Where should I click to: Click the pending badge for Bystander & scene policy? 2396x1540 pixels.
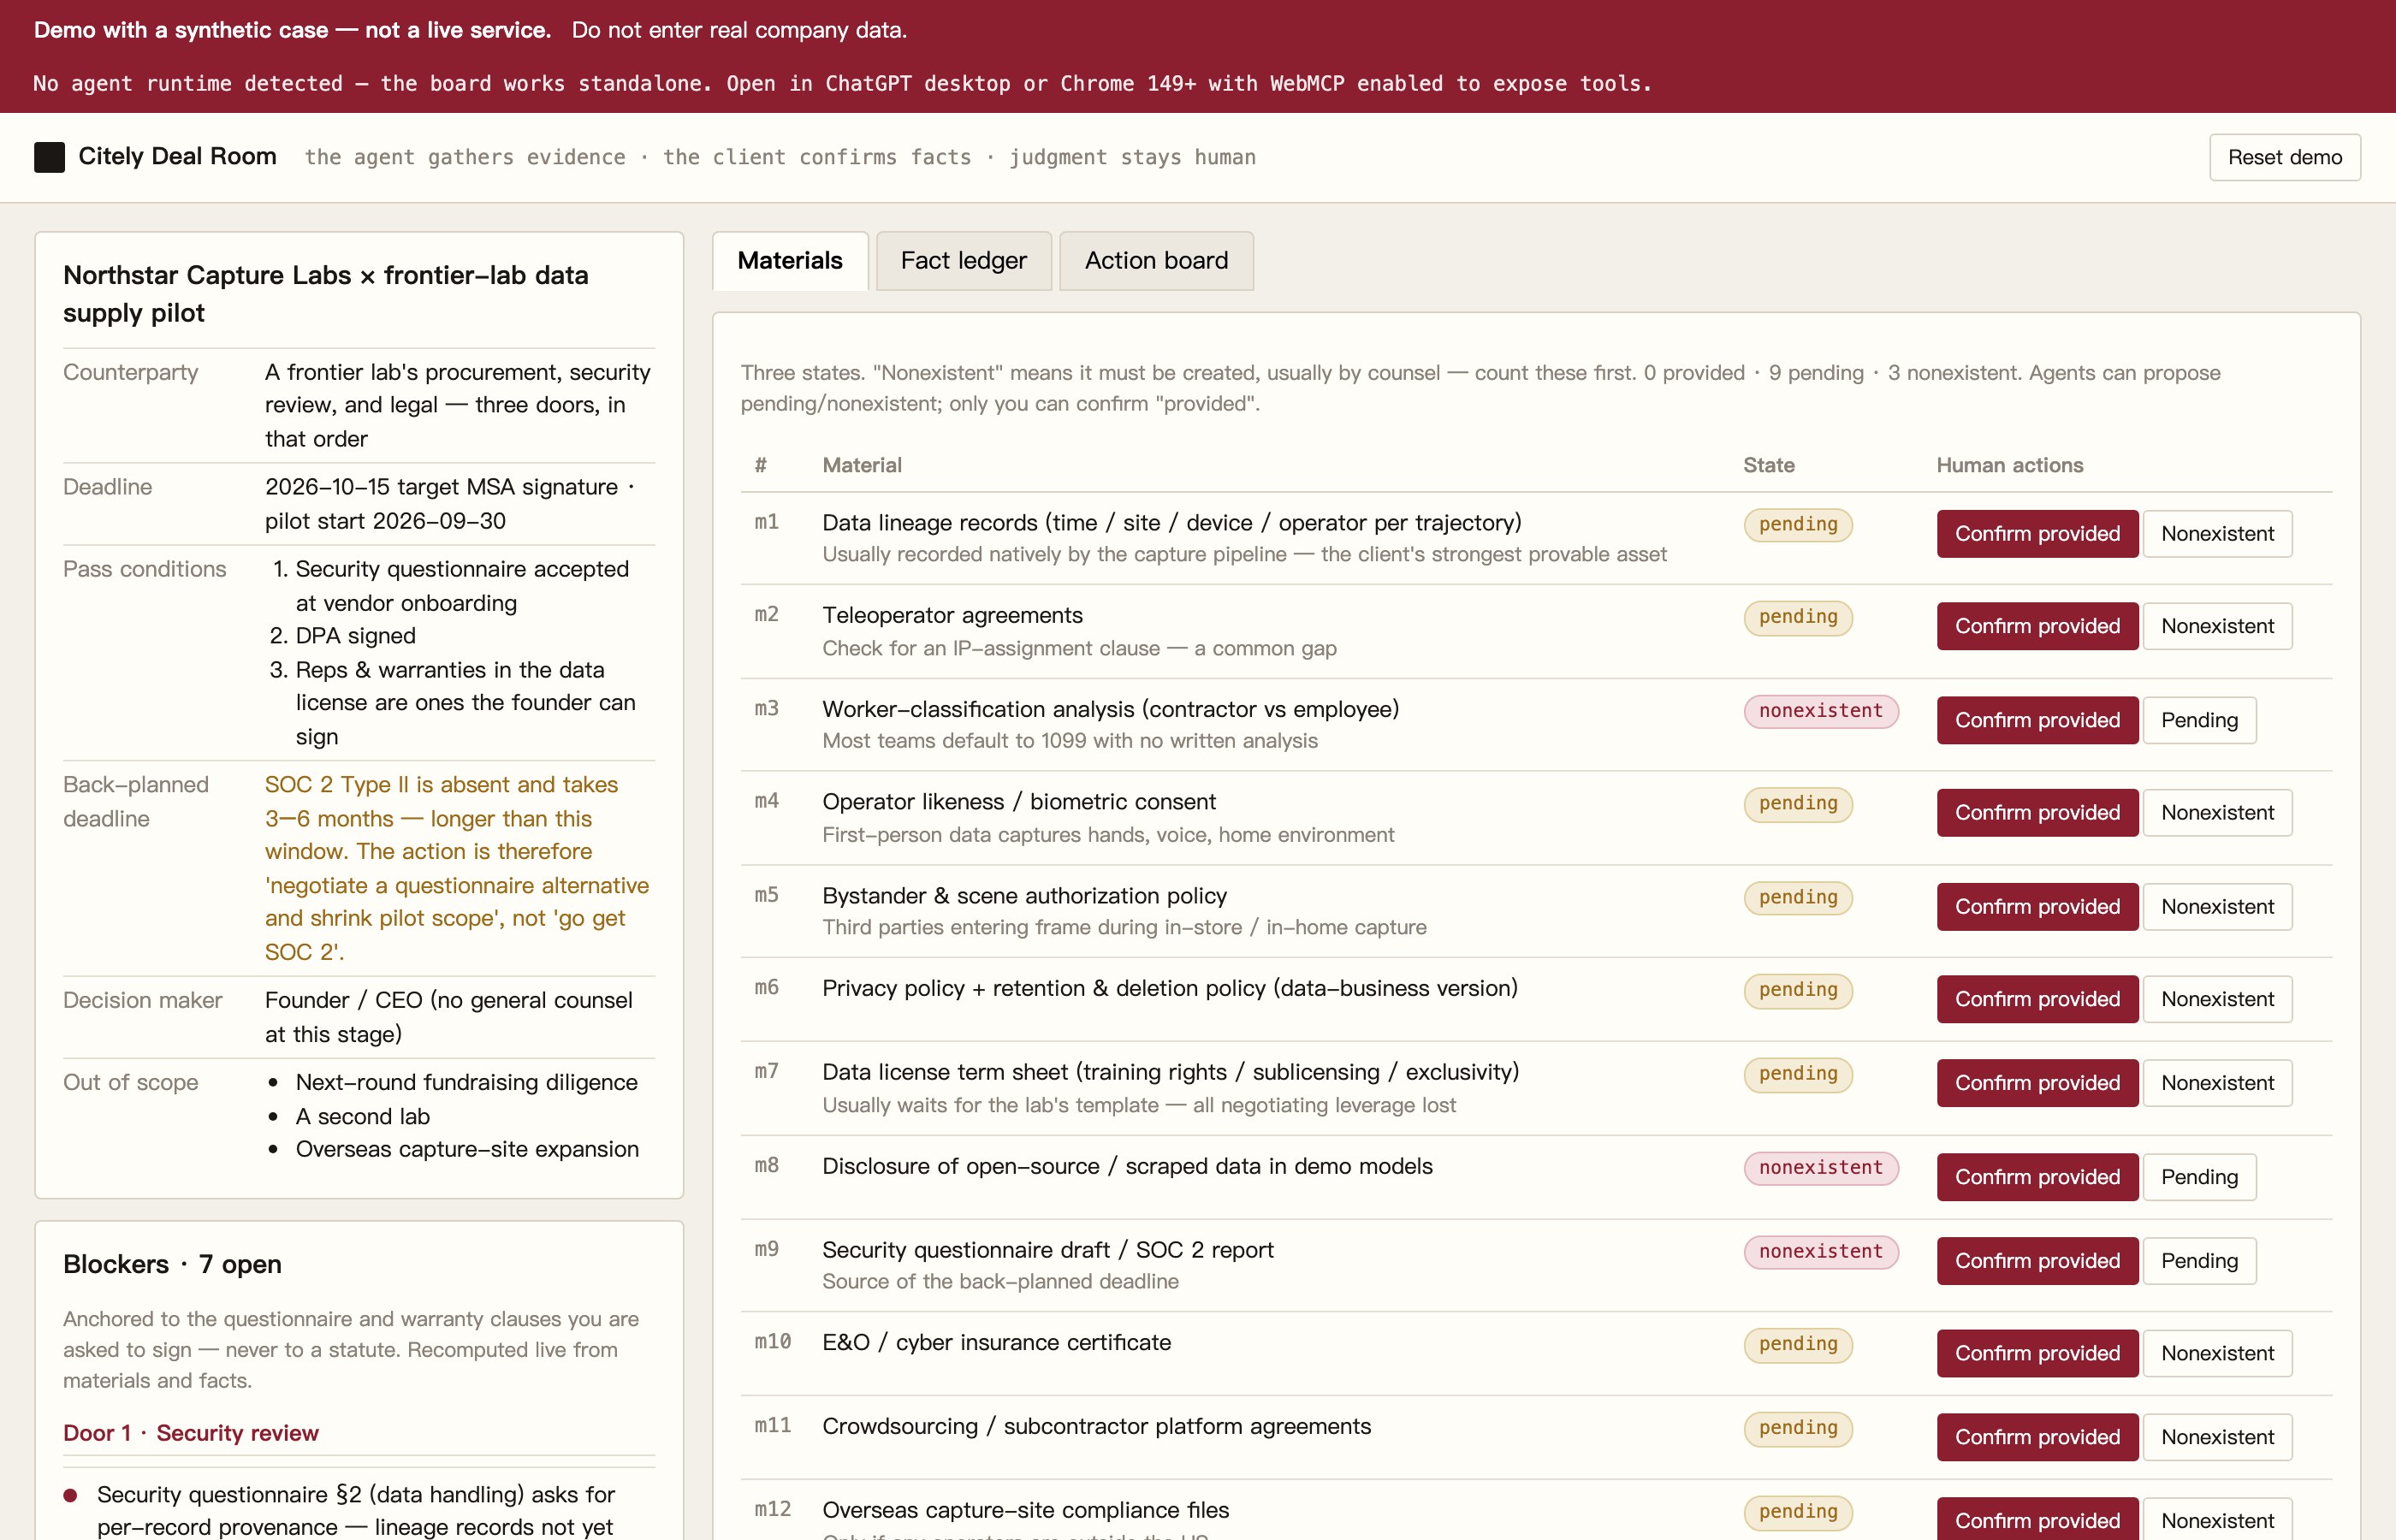[1798, 898]
